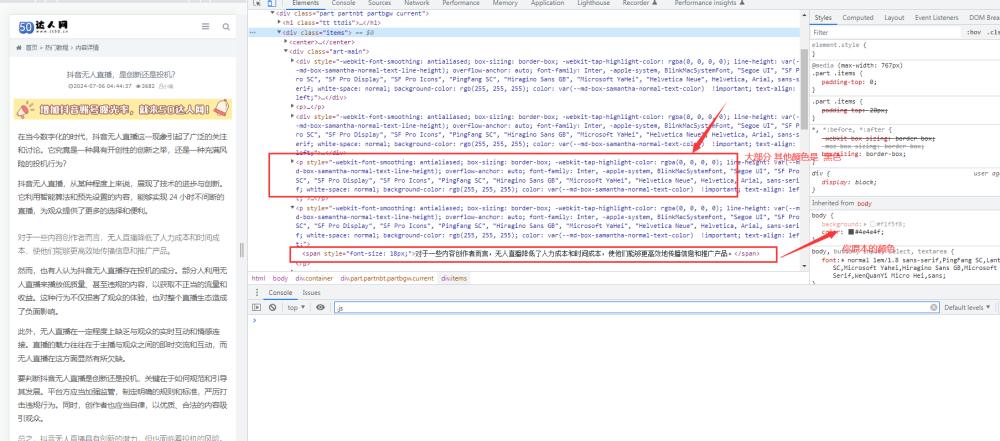Open the Network panel tab

point(416,3)
